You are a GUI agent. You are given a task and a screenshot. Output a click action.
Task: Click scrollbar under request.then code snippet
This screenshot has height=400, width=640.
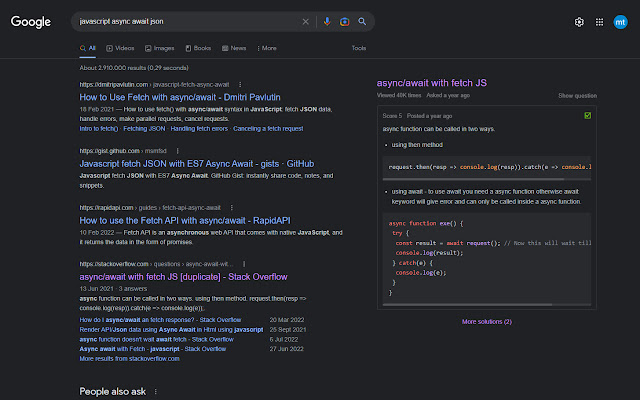pyautogui.click(x=473, y=179)
